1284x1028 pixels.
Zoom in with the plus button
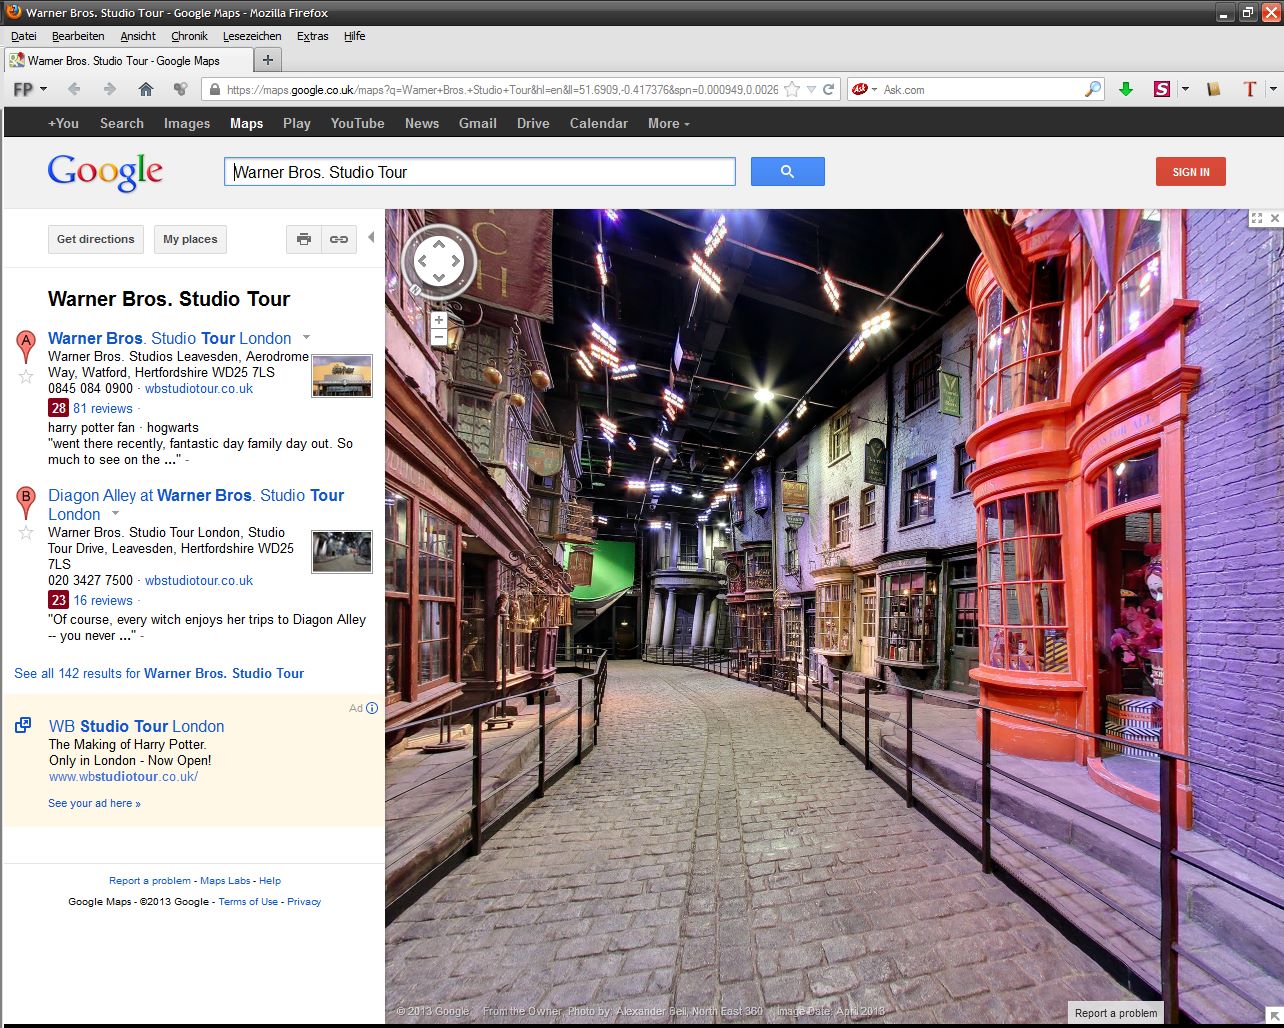point(439,320)
